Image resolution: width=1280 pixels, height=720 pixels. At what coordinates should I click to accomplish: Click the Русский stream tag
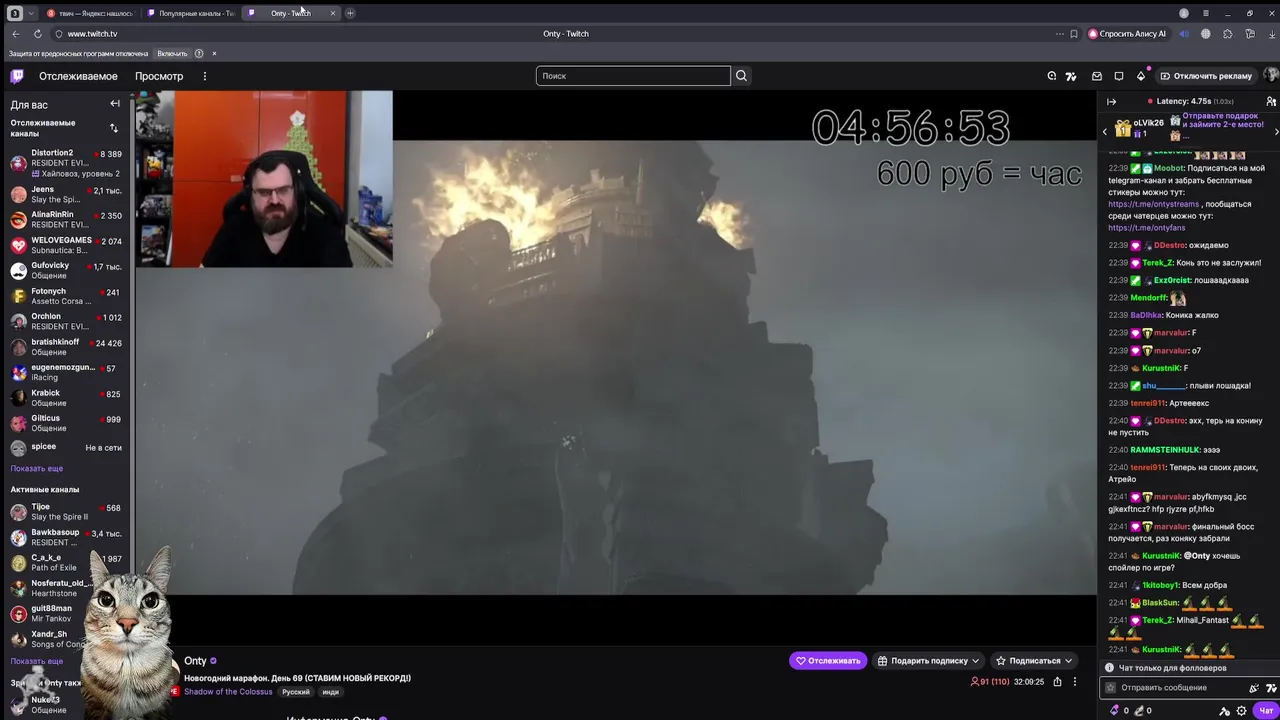296,692
